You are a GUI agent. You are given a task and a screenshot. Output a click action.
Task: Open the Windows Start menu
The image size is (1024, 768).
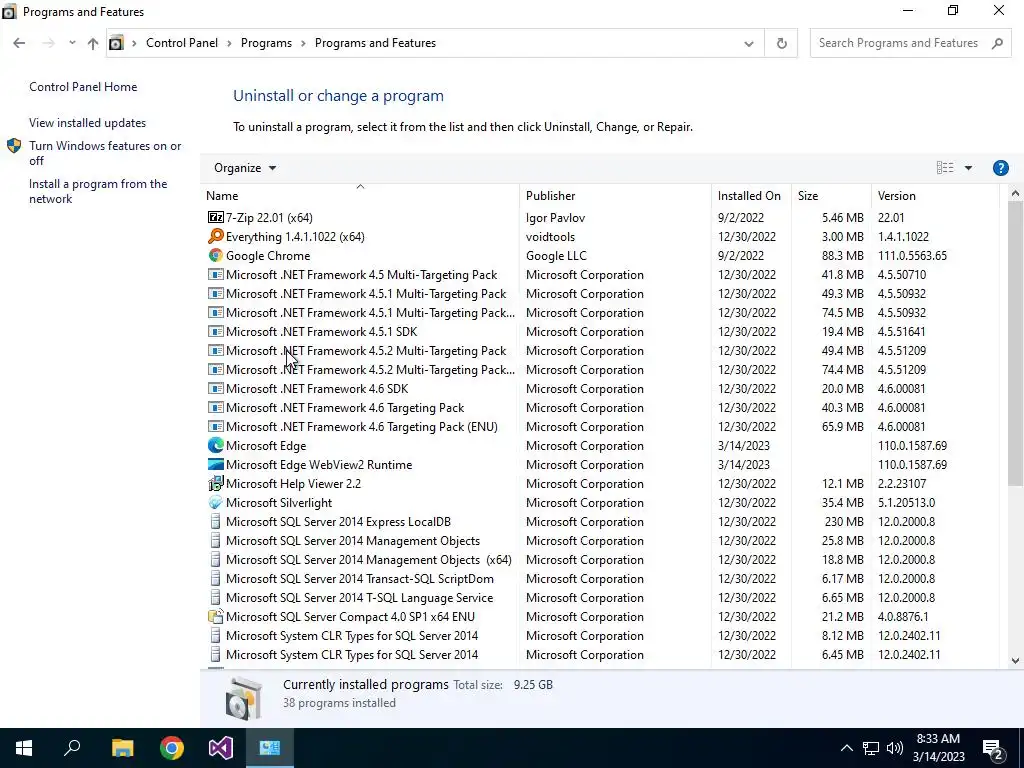click(24, 748)
